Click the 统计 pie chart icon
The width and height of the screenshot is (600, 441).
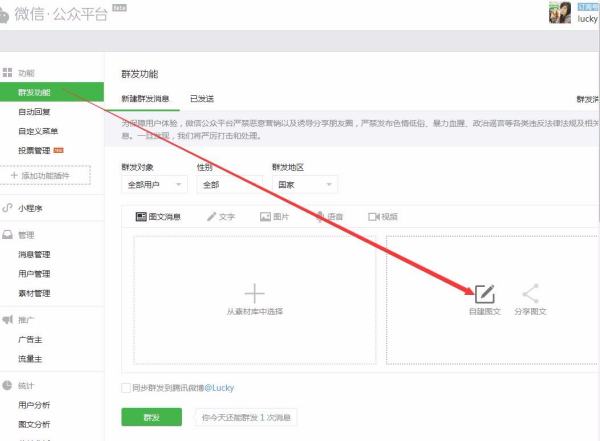coord(7,385)
